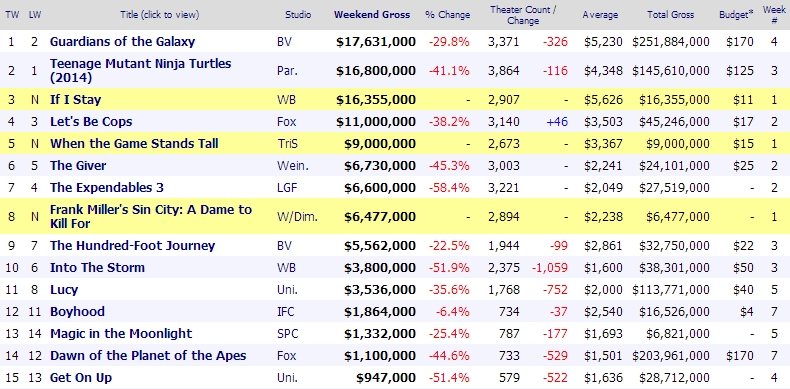Click The Expendables 3 title

click(107, 187)
